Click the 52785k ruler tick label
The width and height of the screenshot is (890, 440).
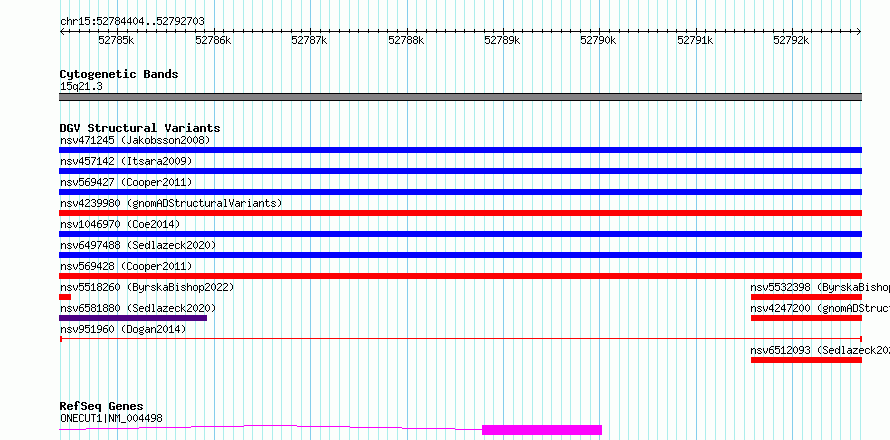116,40
